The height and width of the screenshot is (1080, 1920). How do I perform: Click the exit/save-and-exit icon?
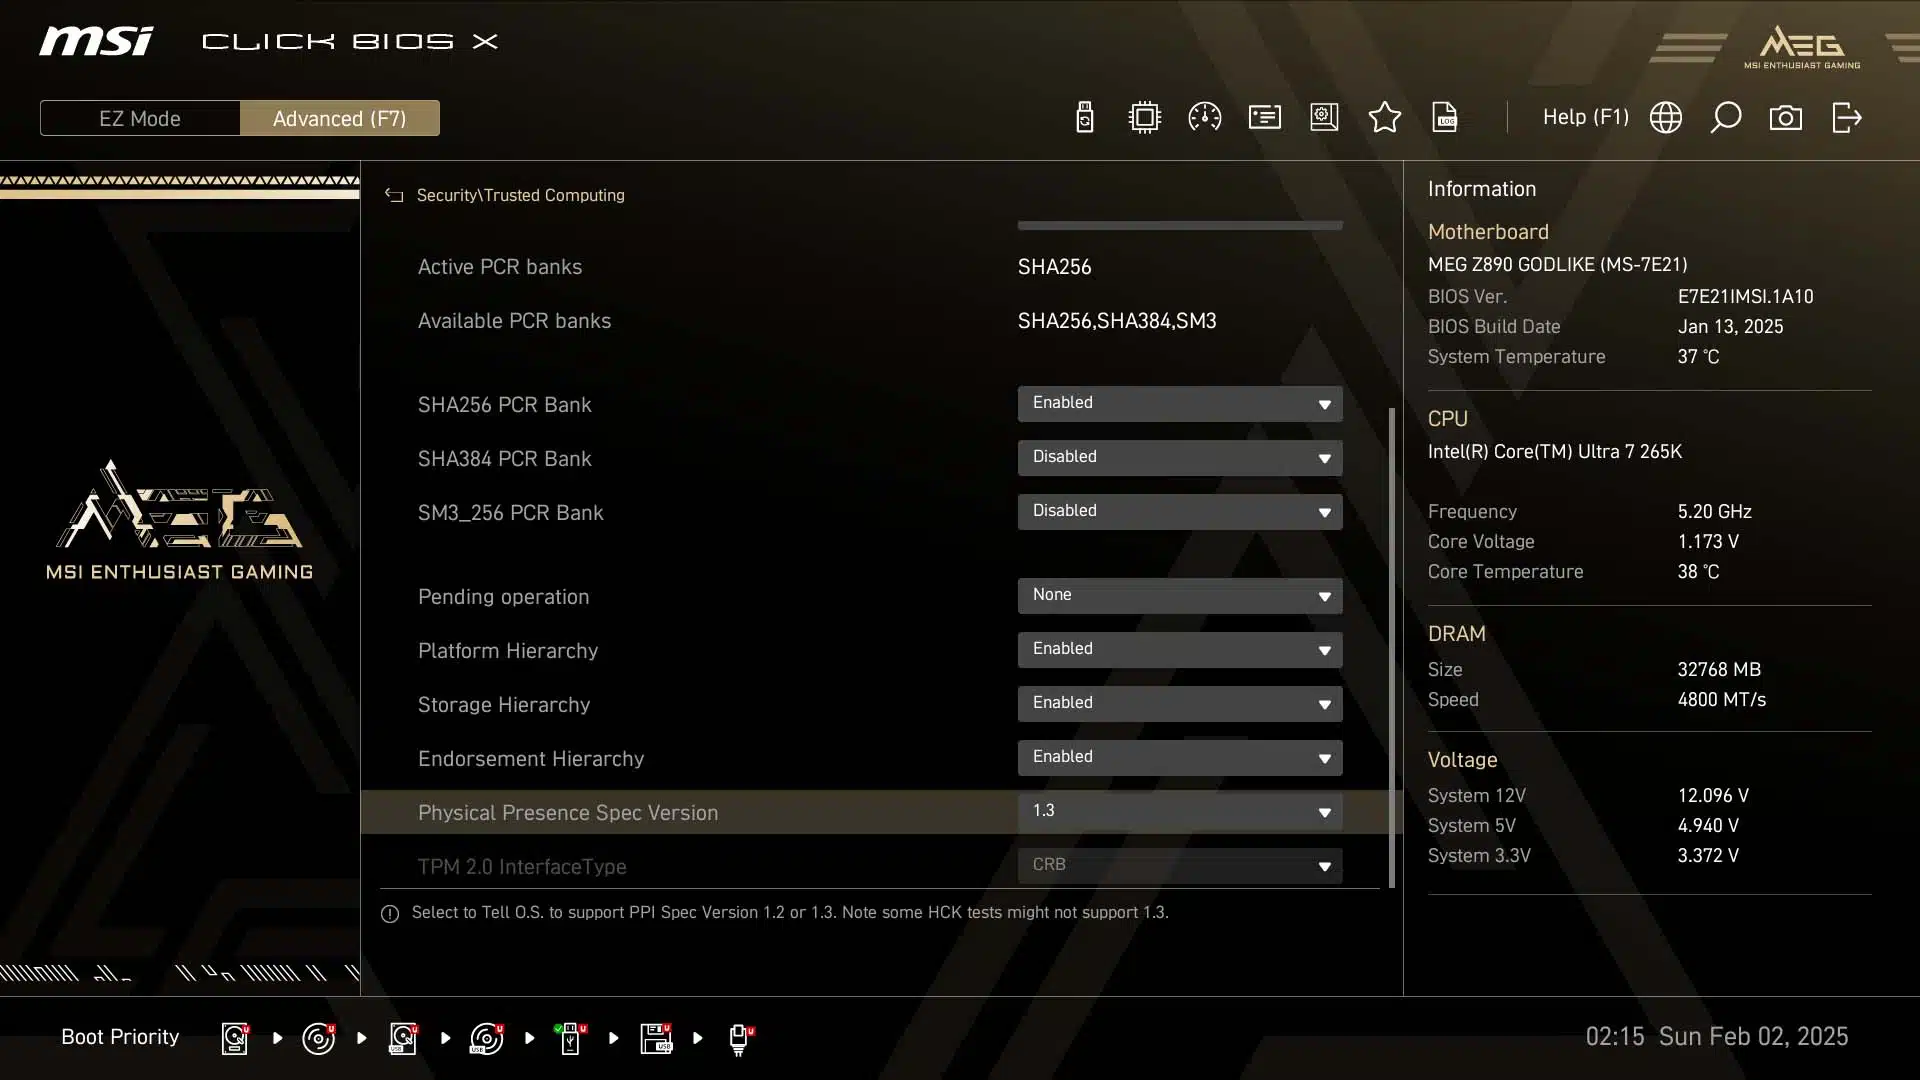tap(1846, 118)
